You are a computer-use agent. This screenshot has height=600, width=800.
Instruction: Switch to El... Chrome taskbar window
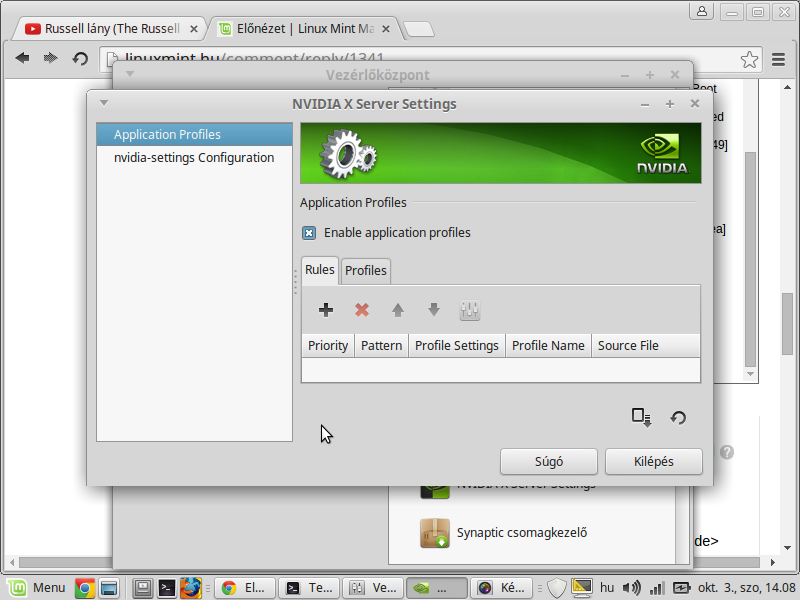click(245, 588)
